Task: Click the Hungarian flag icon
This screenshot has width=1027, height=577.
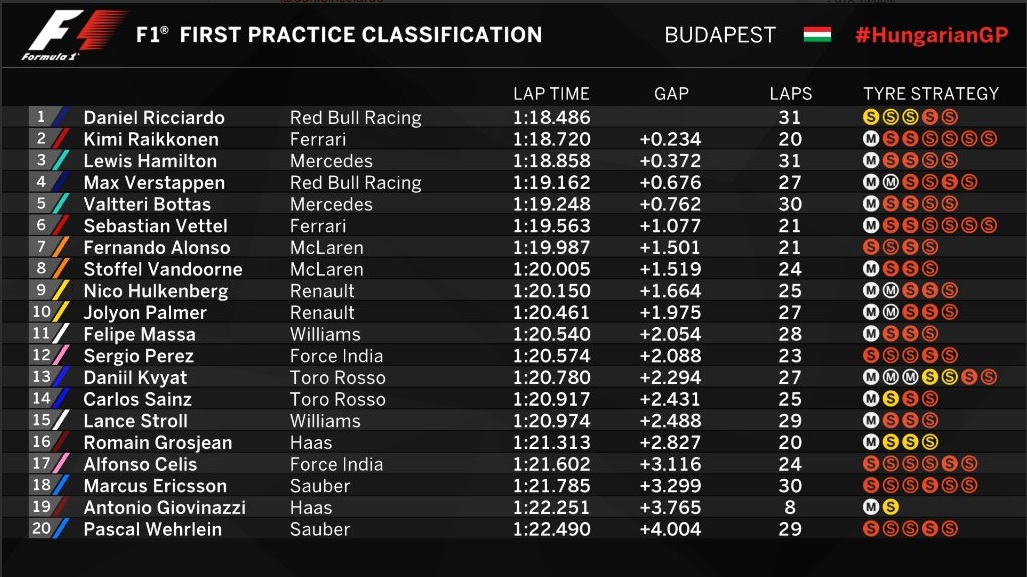Action: (817, 35)
